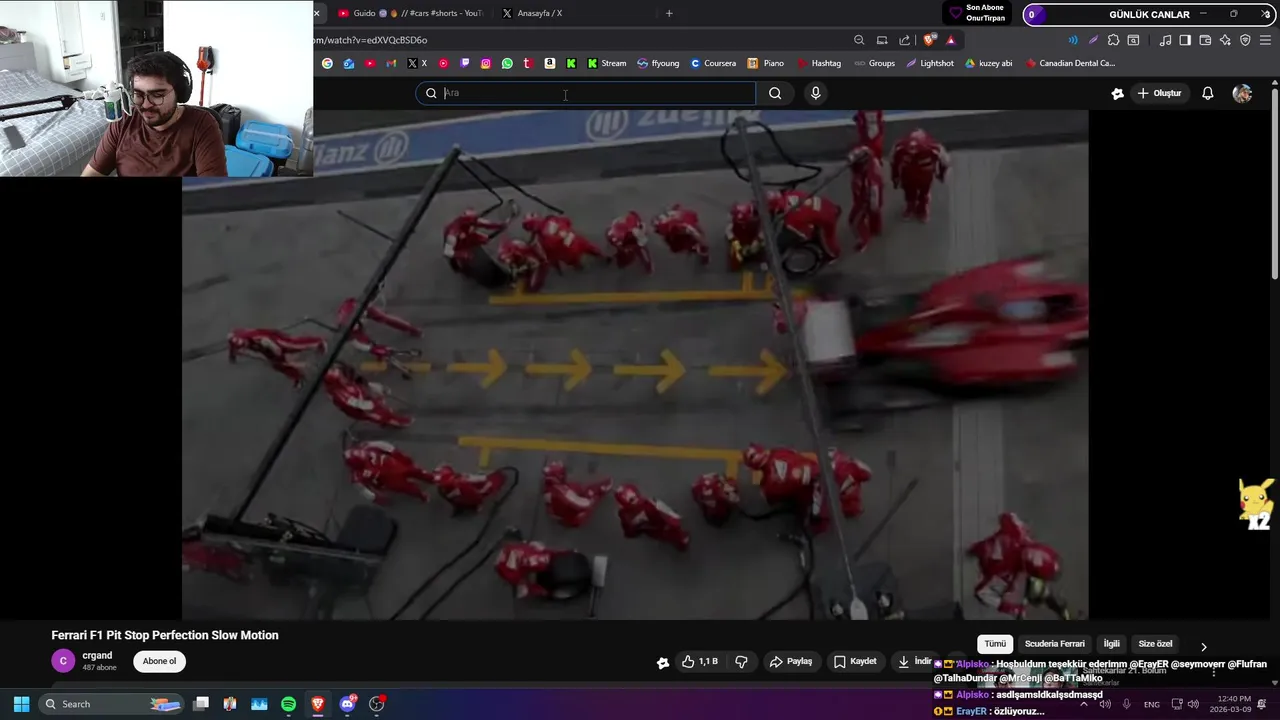1280x720 pixels.
Task: Open the Coursera bookmark
Action: [712, 63]
